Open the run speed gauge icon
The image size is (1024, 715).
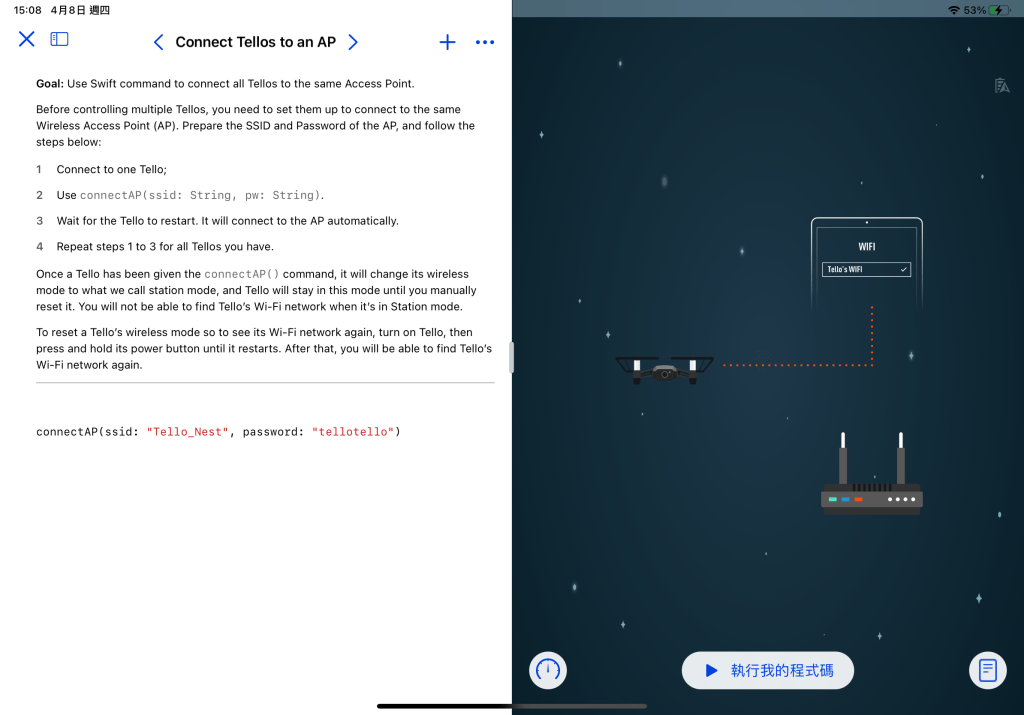pyautogui.click(x=548, y=670)
